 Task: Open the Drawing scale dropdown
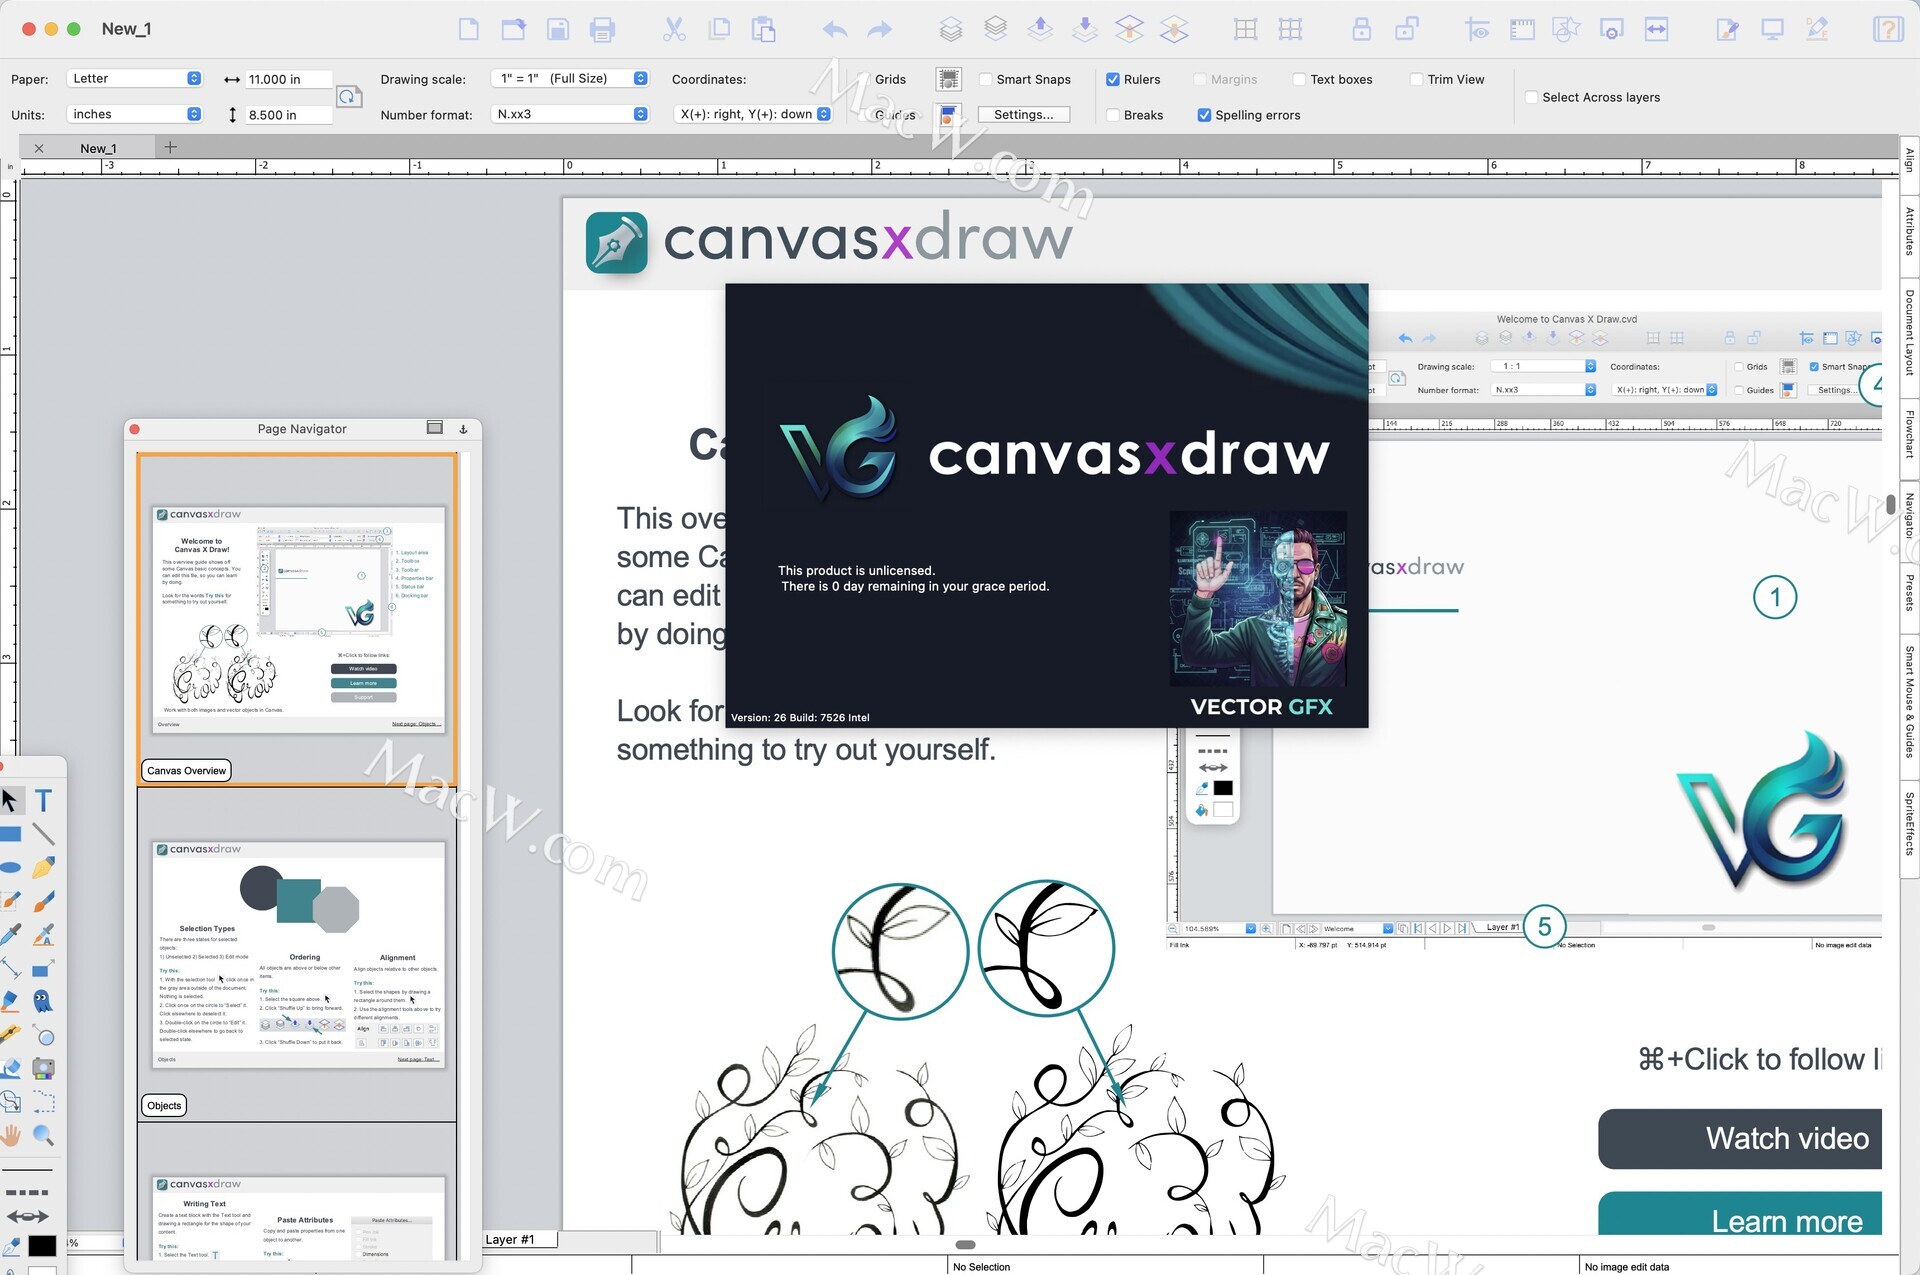570,79
